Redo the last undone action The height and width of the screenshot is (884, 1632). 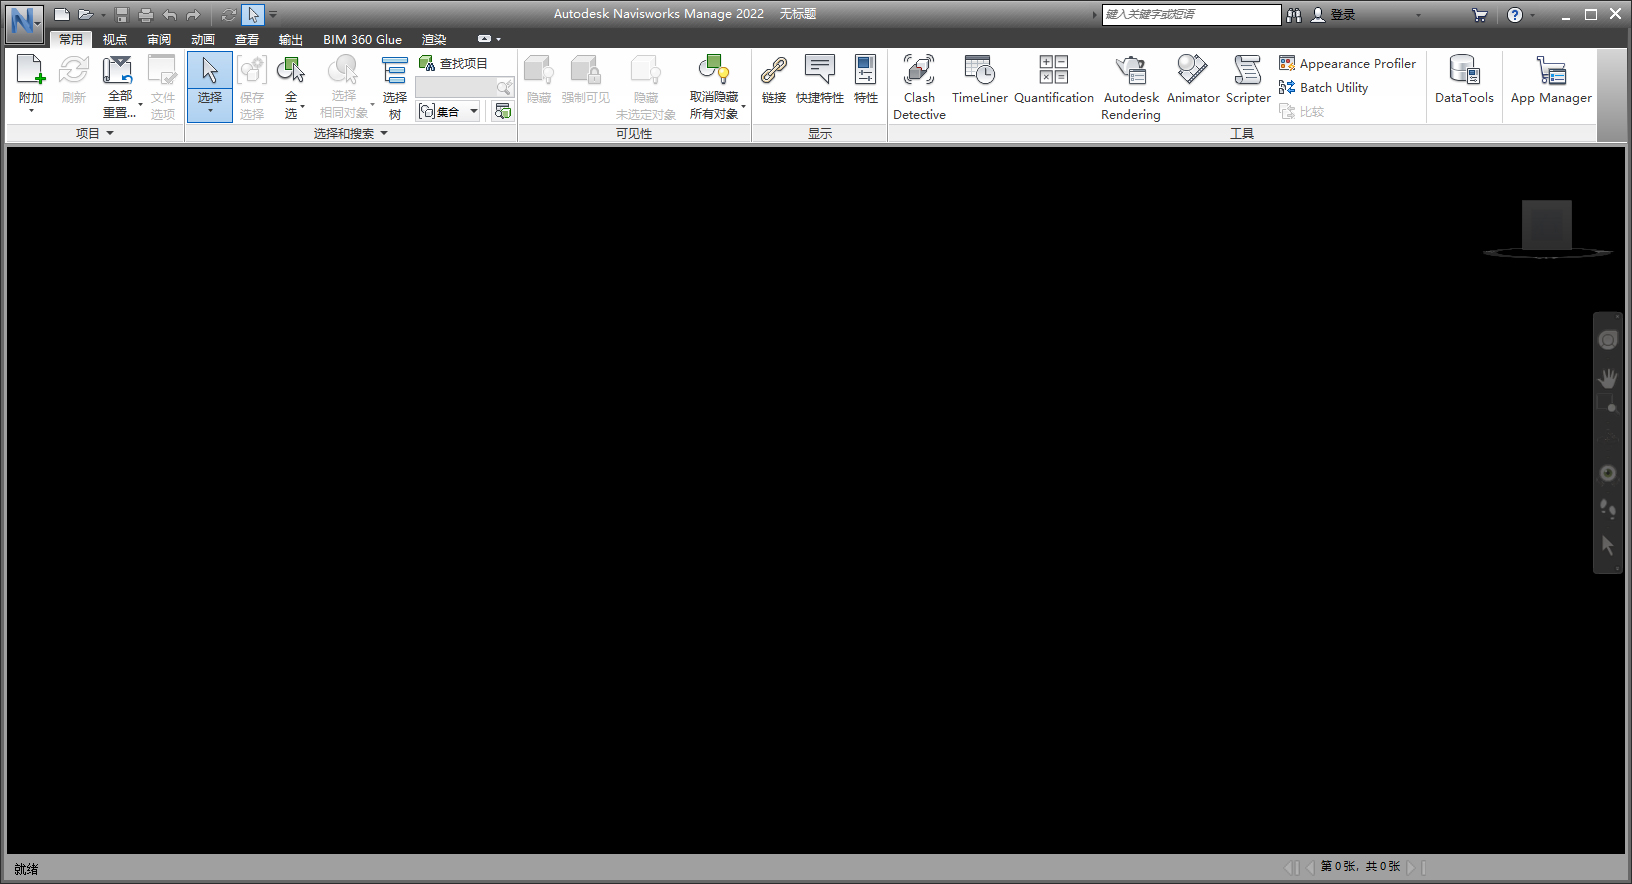[x=194, y=15]
